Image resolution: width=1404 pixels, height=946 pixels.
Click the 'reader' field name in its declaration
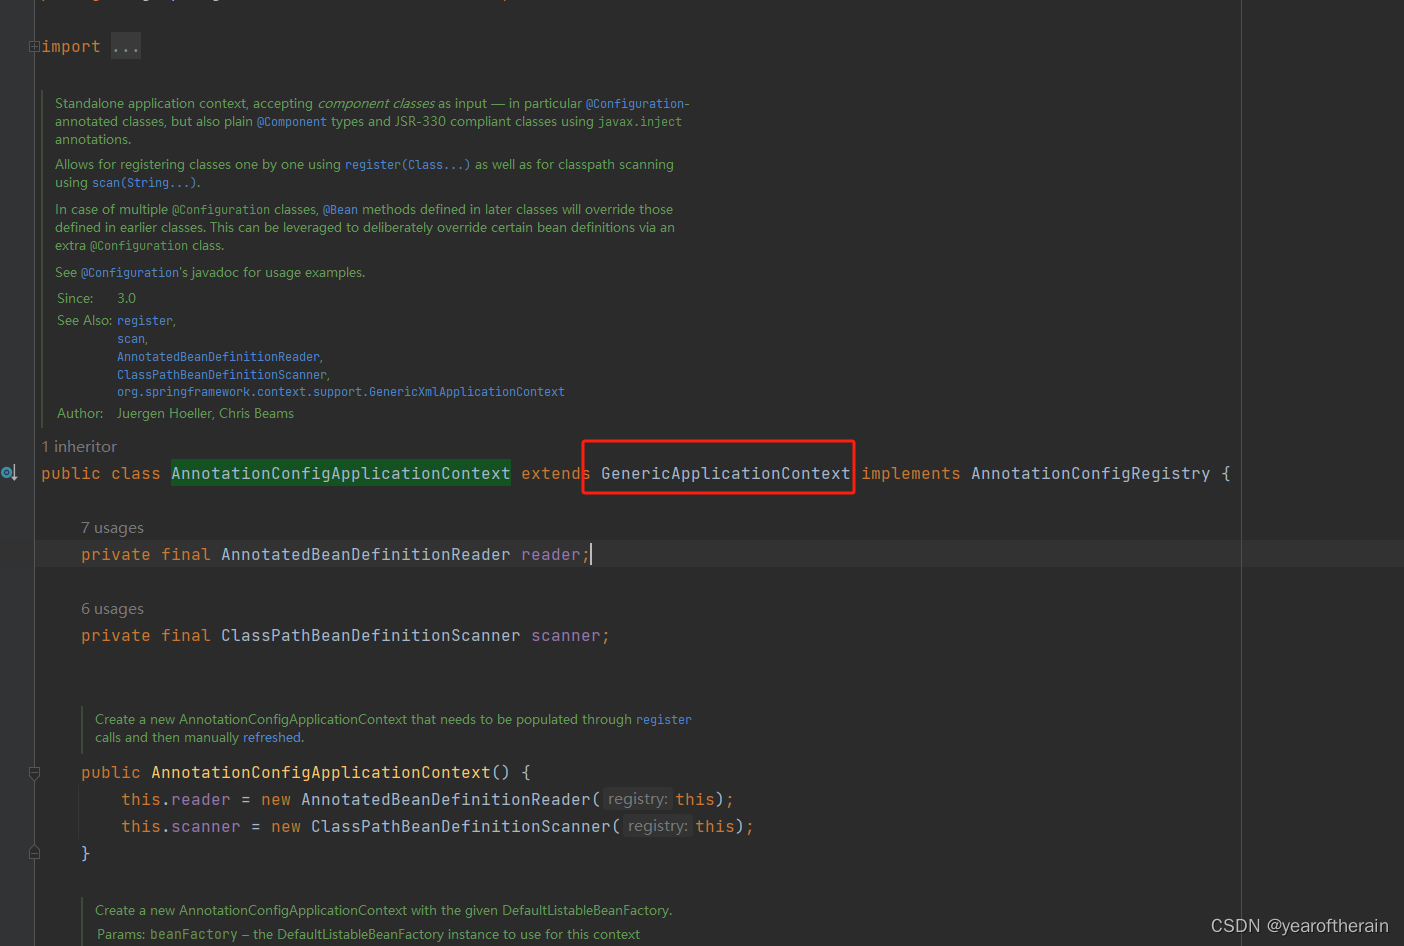[550, 555]
